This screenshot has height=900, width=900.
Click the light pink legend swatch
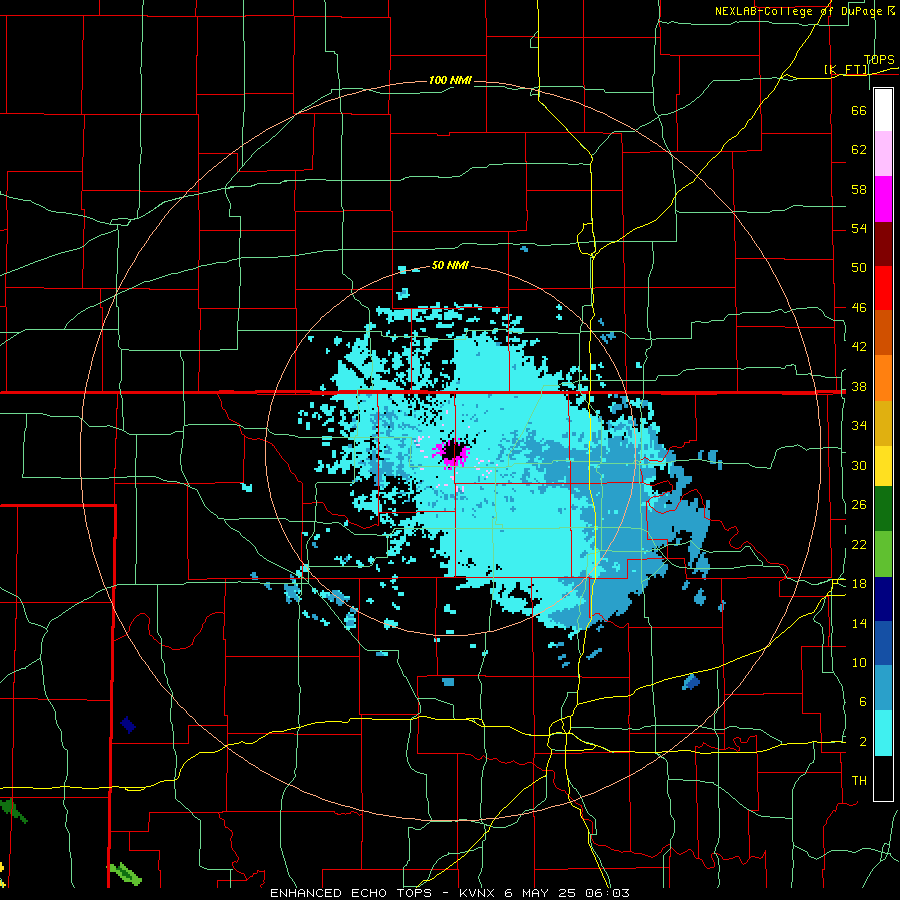pos(883,154)
